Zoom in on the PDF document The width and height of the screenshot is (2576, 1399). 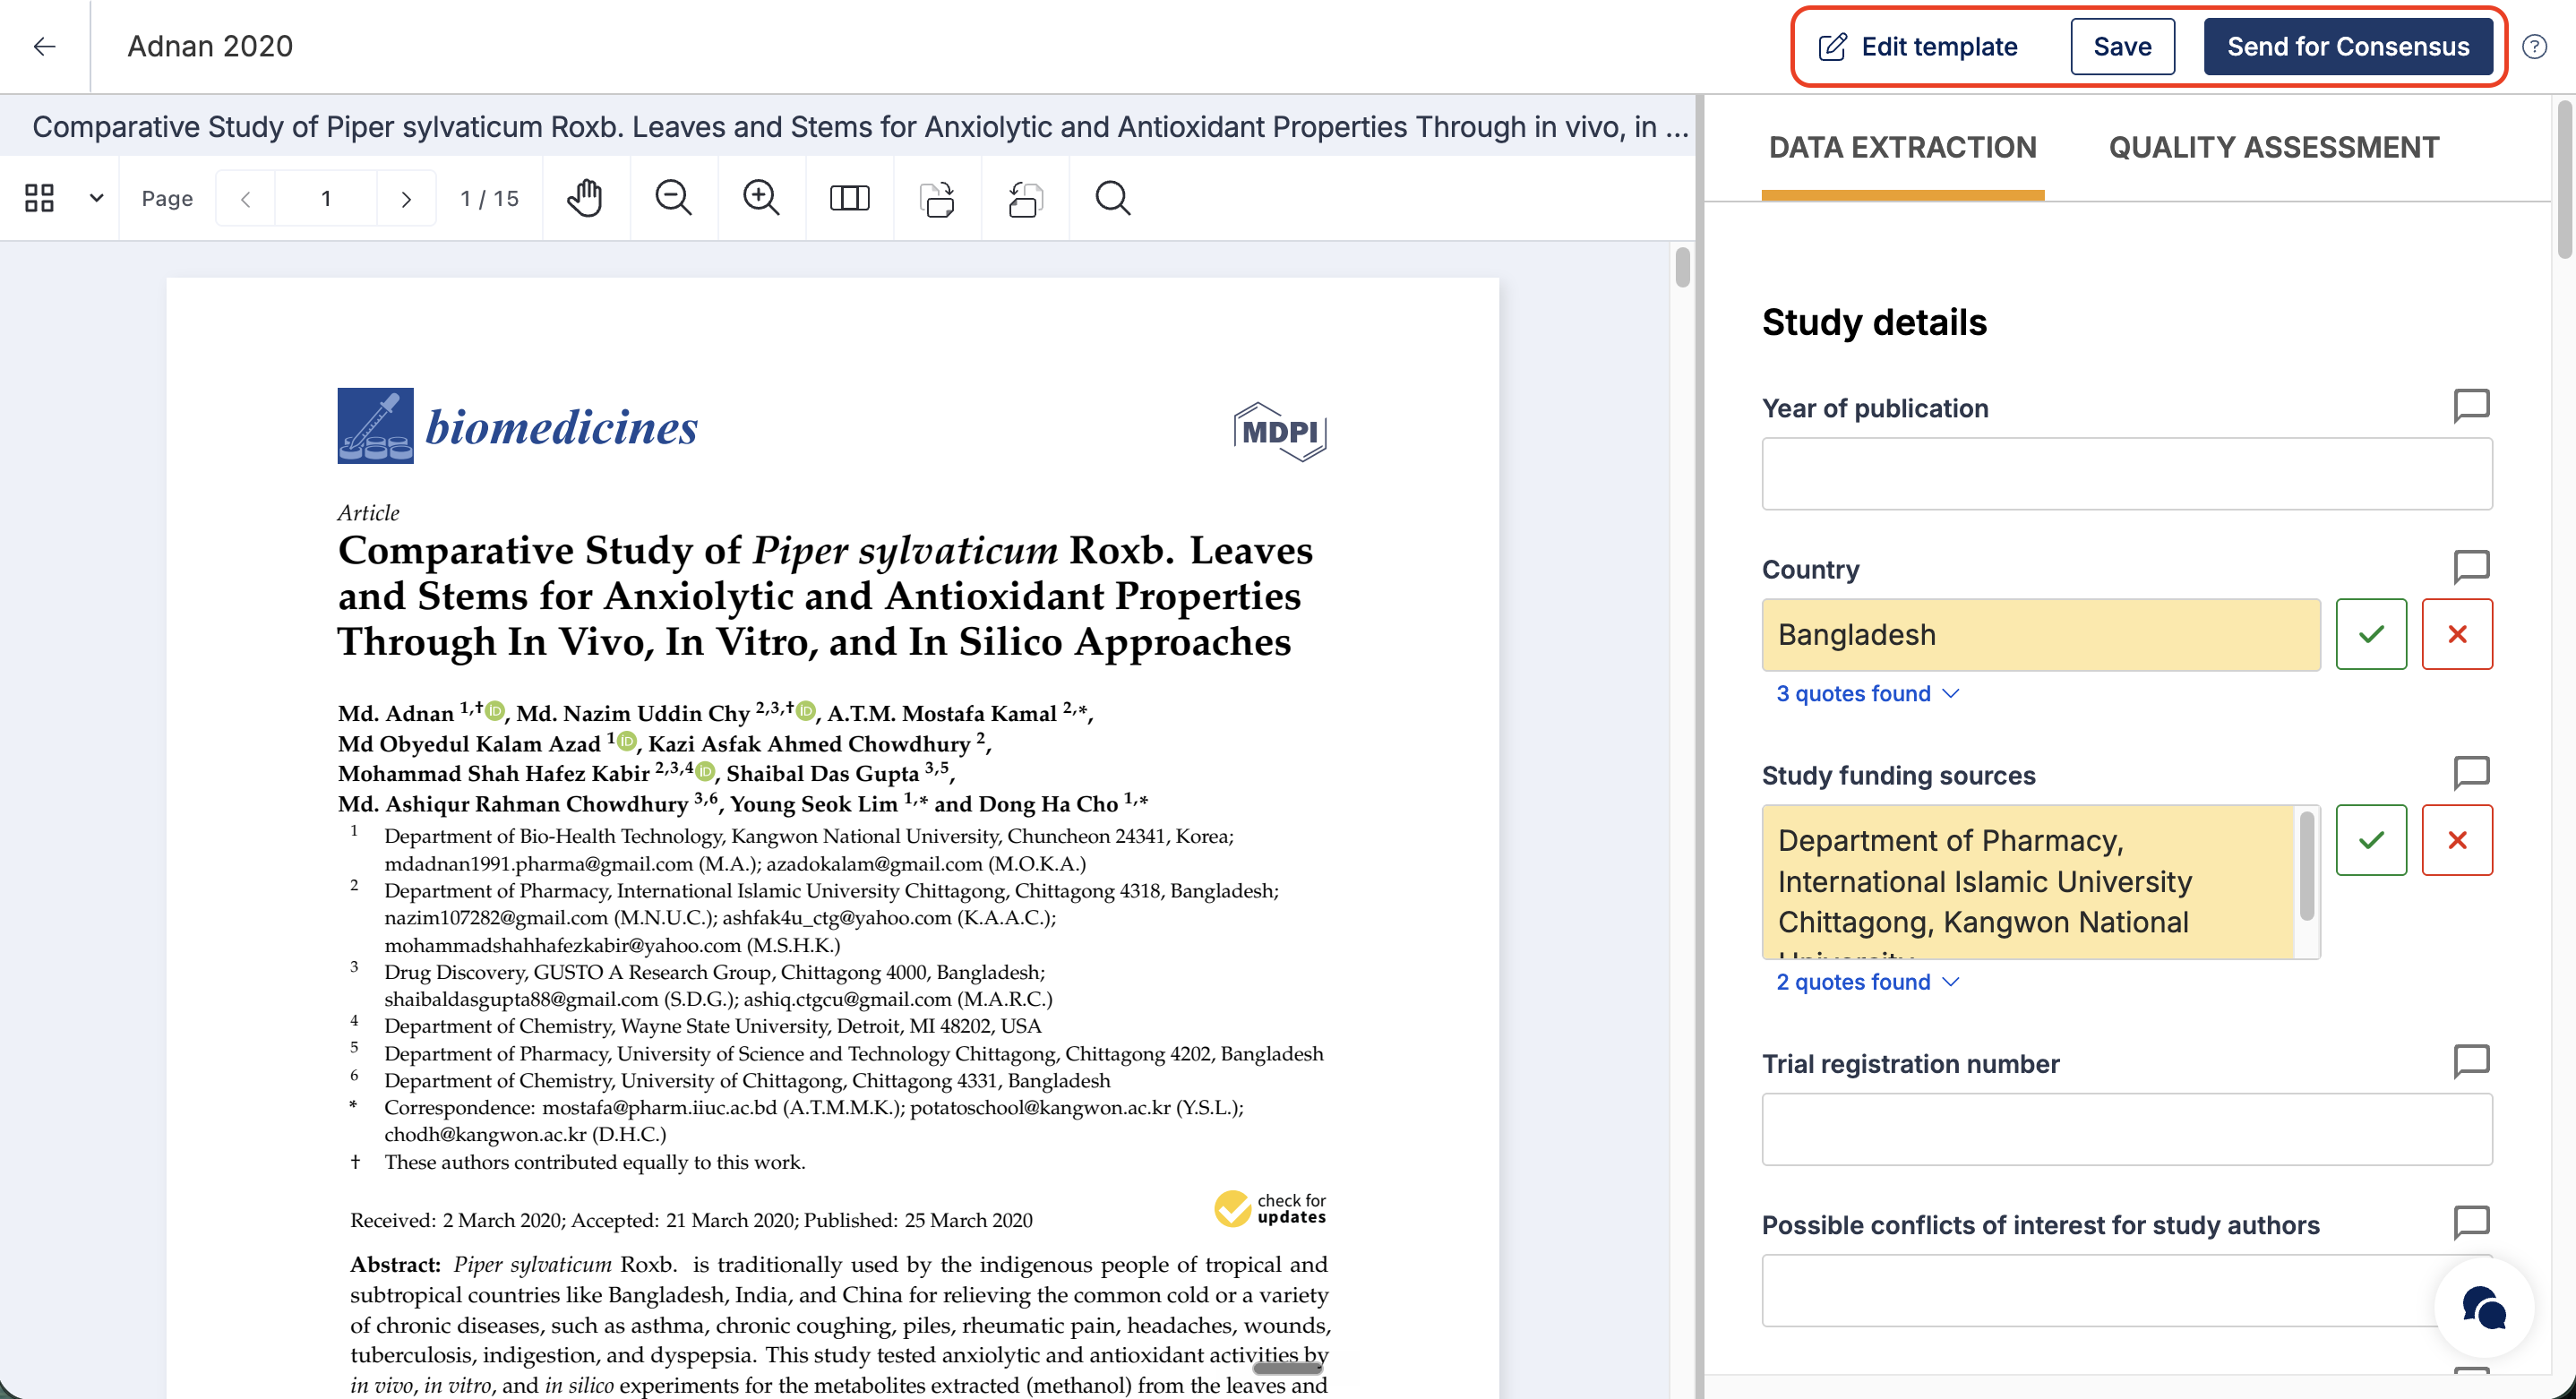761,198
